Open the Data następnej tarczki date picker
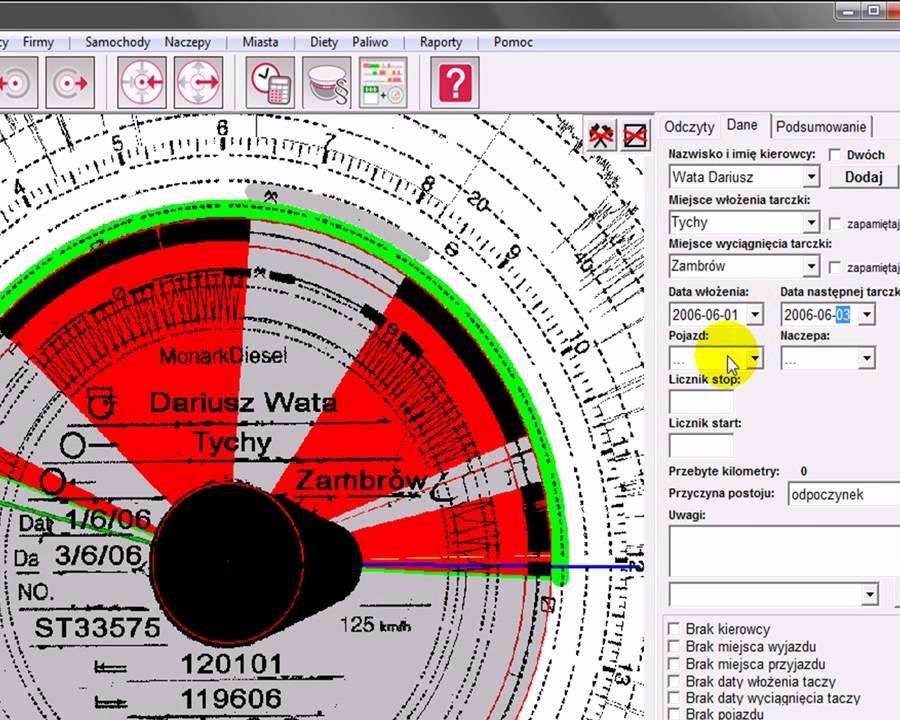This screenshot has width=900, height=720. coord(867,315)
